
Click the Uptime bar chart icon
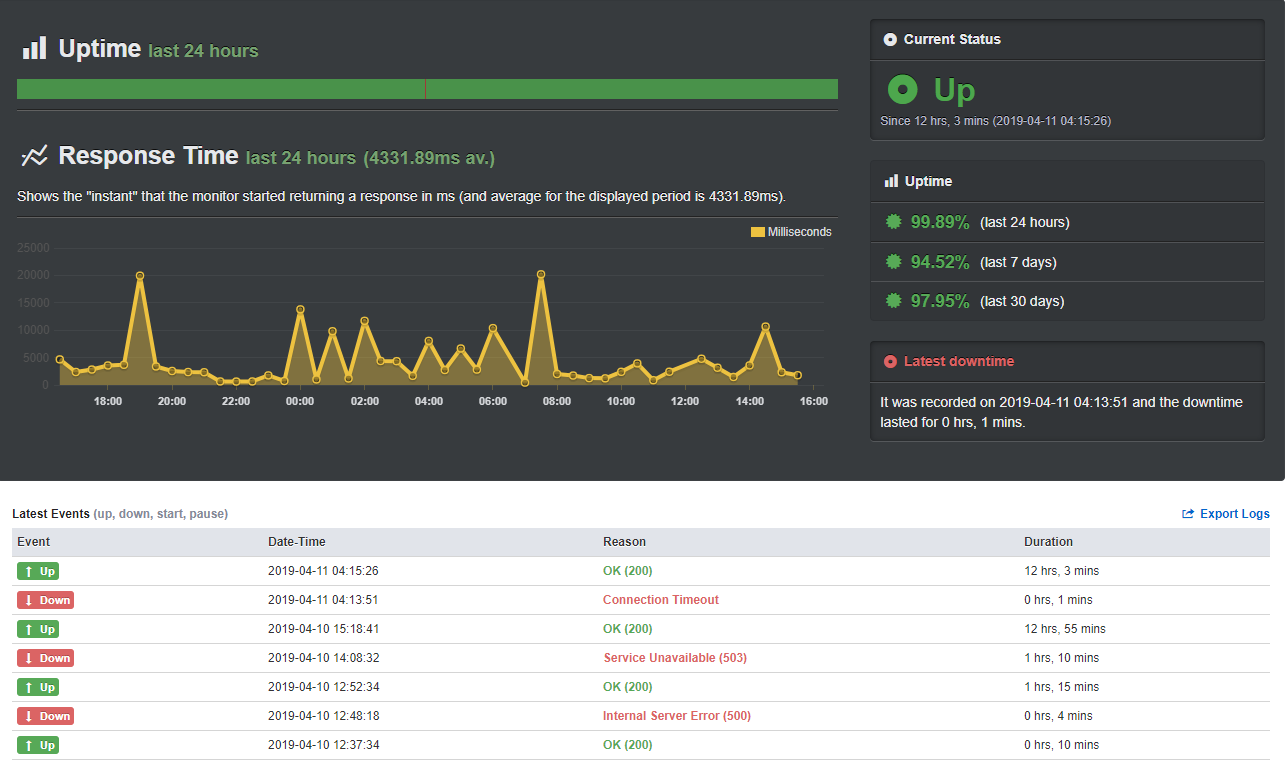35,48
